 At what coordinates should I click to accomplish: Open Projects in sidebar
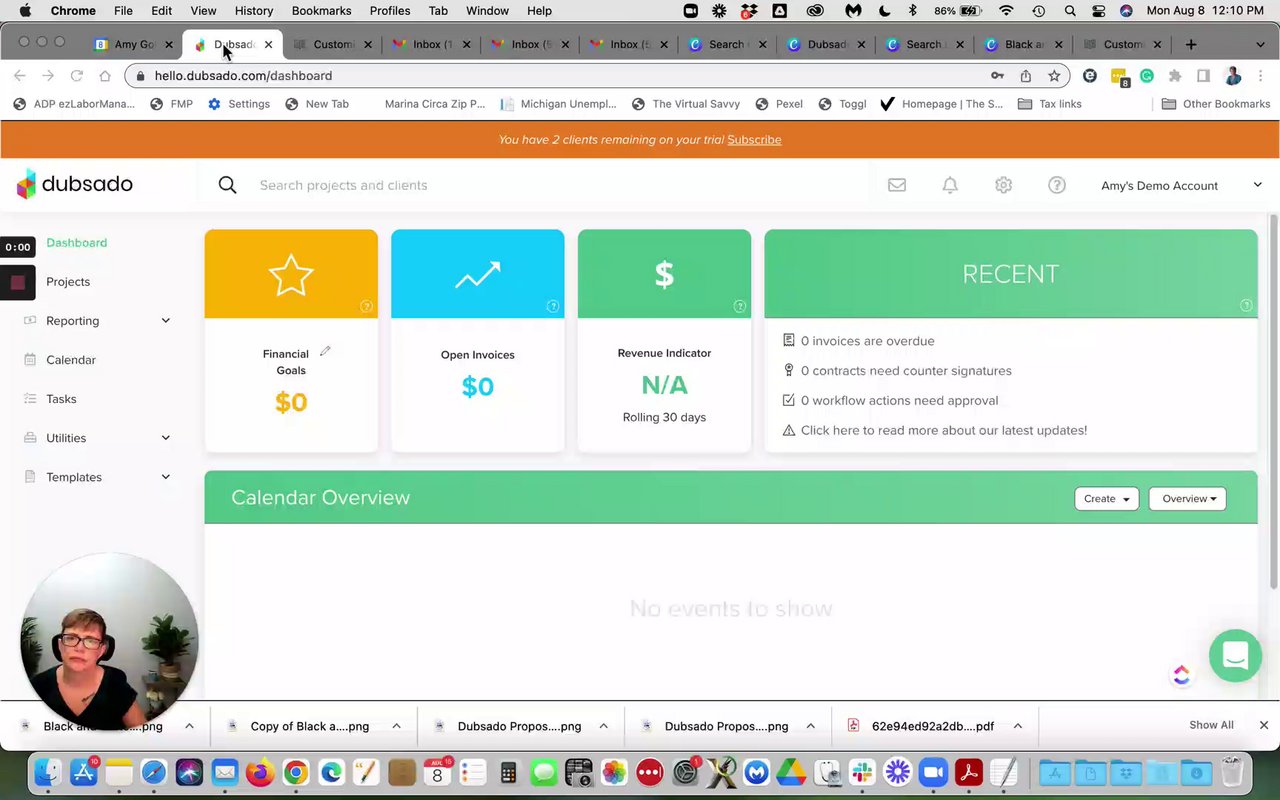click(68, 282)
